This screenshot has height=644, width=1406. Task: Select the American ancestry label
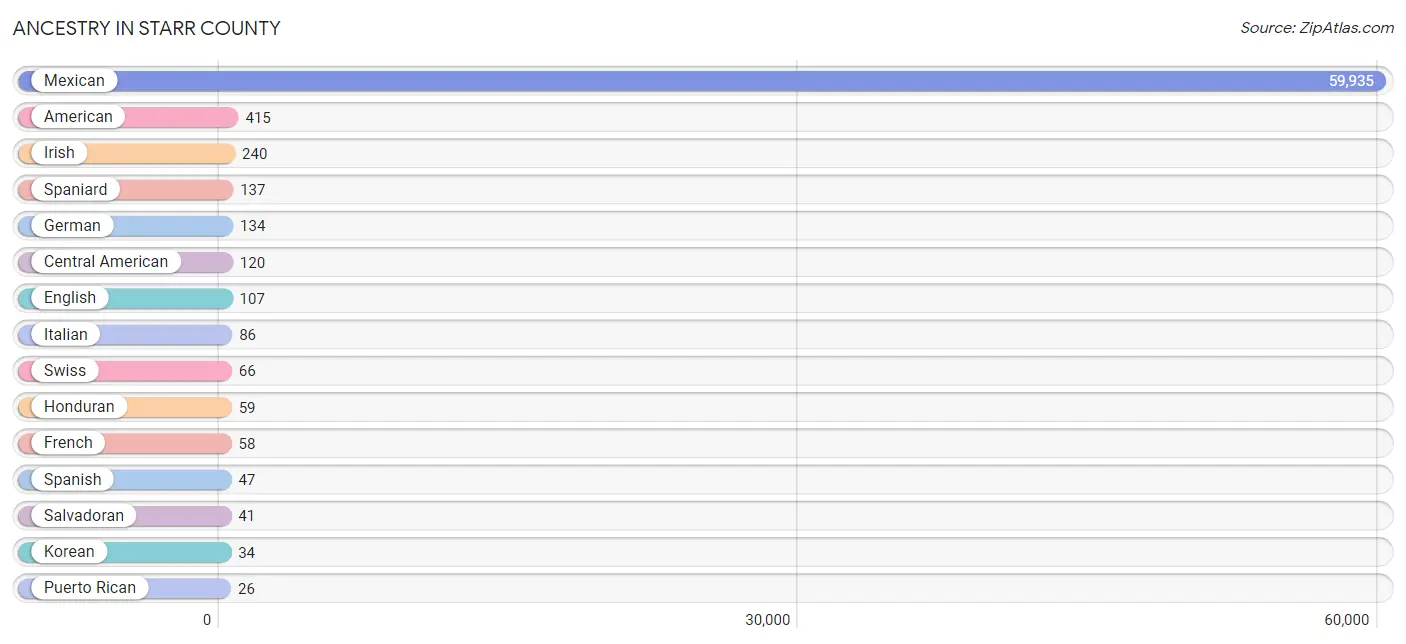coord(78,117)
